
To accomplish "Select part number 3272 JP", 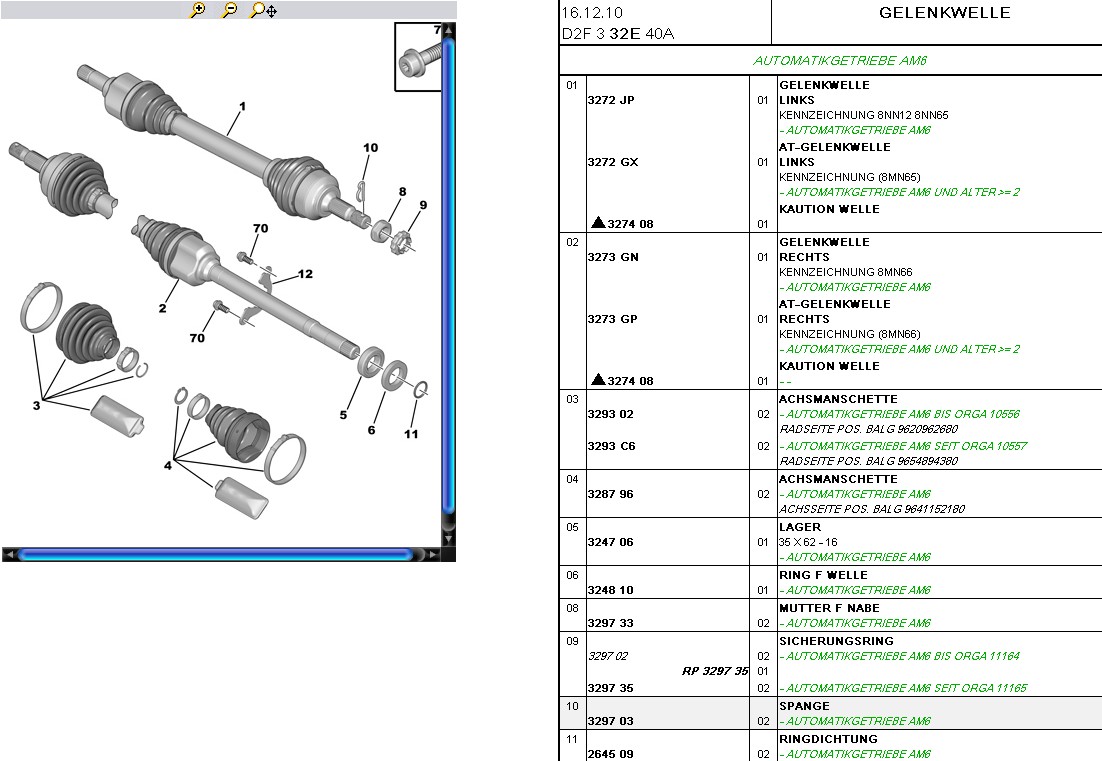I will 610,100.
